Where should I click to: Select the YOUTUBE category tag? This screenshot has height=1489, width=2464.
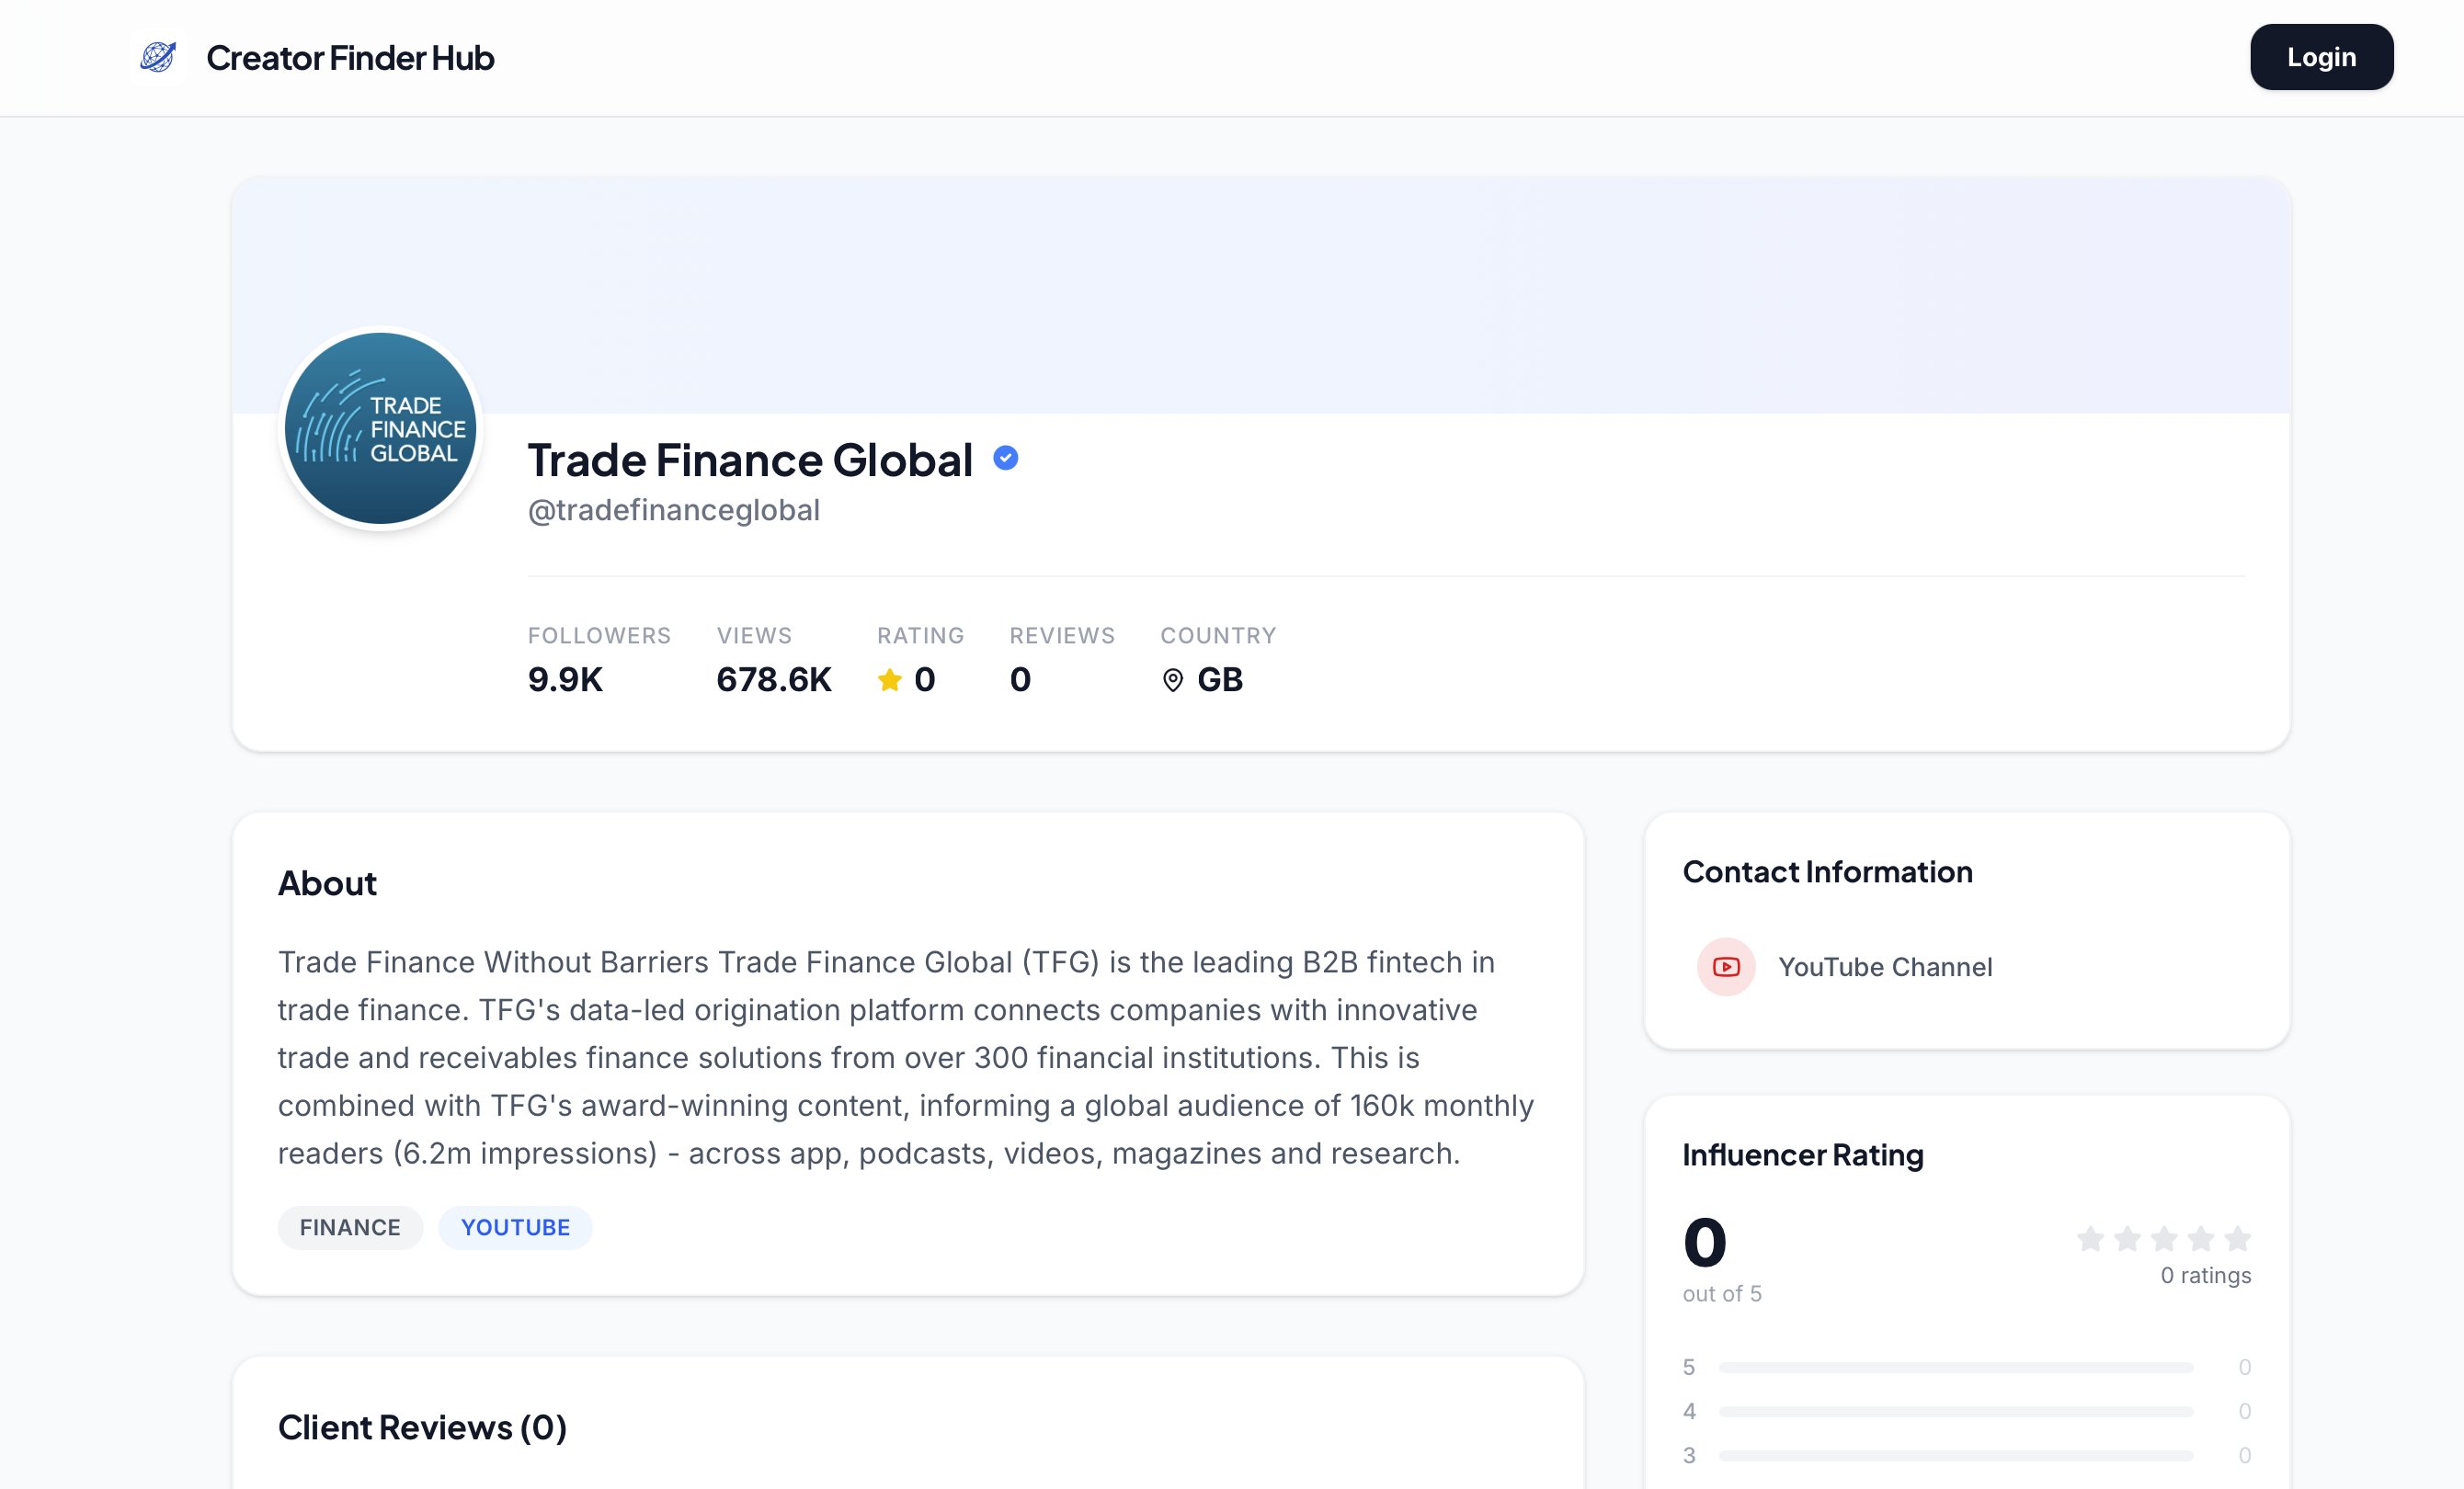click(515, 1227)
